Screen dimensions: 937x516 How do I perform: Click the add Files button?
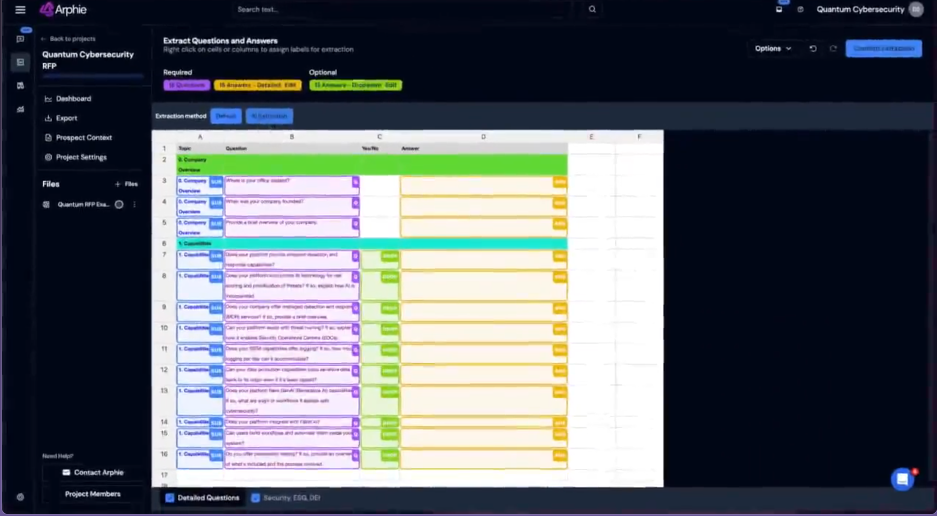(126, 184)
